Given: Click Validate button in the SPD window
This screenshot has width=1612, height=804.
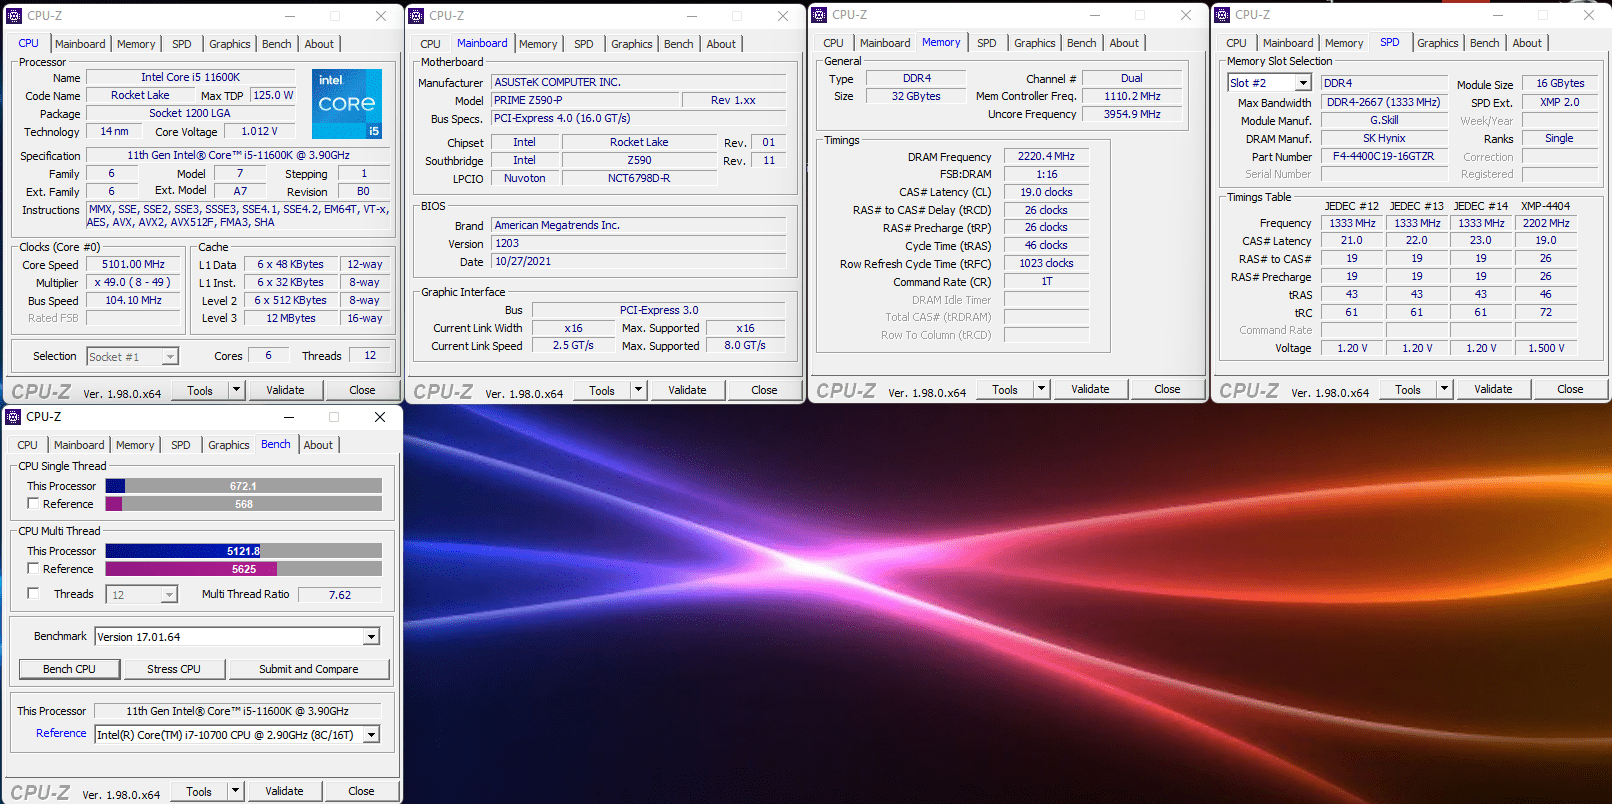Looking at the screenshot, I should 1493,389.
